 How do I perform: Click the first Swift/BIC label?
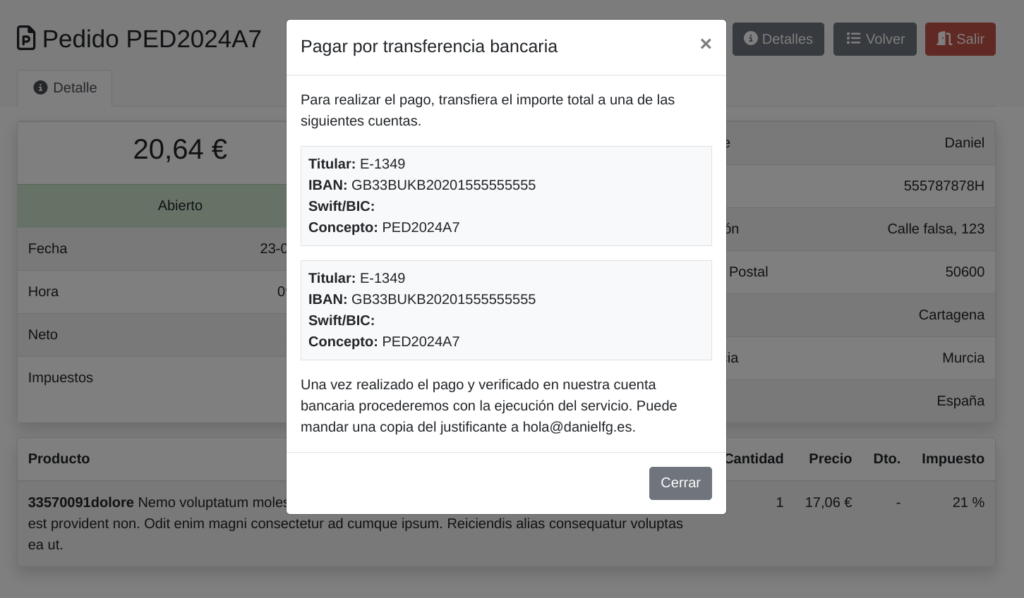click(x=342, y=206)
